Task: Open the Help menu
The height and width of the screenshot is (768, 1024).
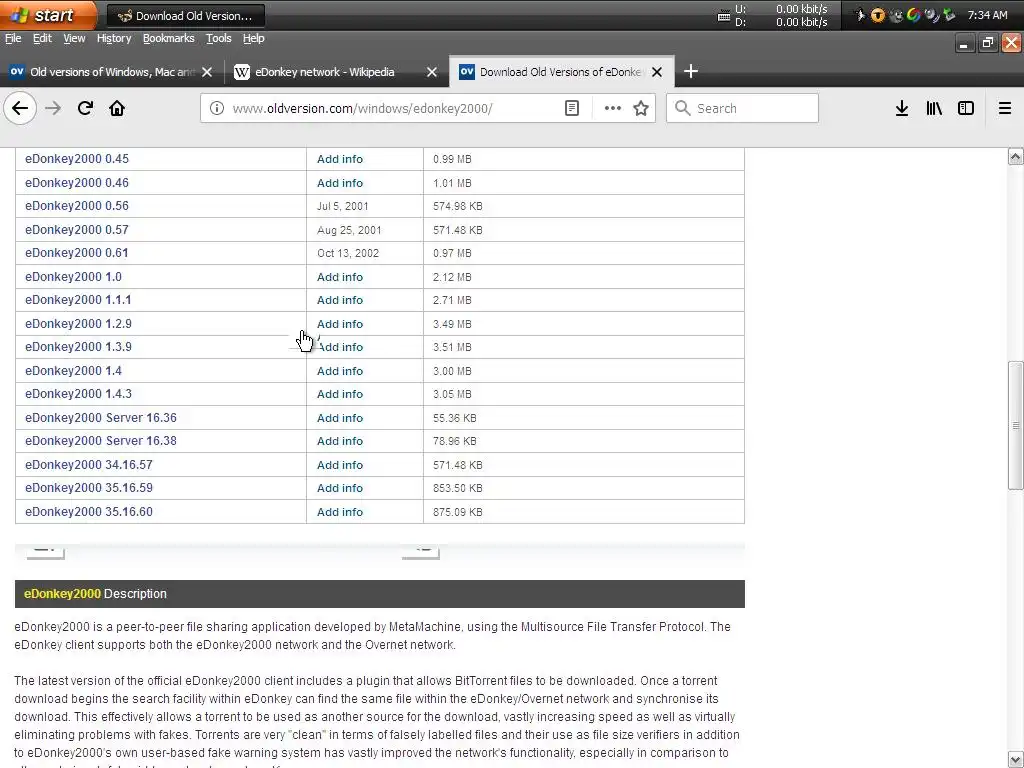Action: coord(254,39)
